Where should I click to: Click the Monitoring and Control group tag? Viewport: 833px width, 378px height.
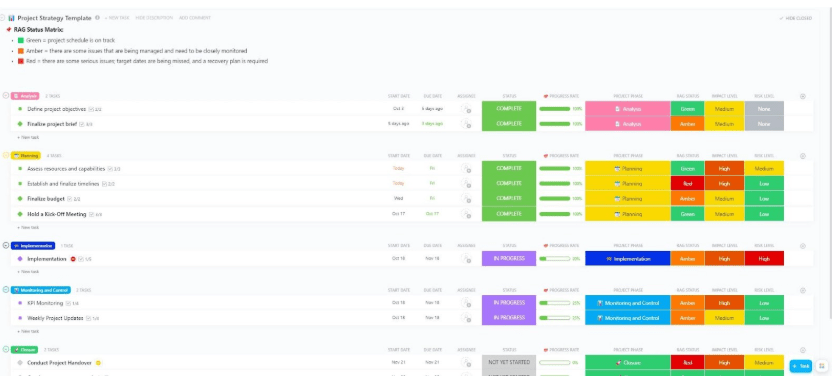[40, 290]
